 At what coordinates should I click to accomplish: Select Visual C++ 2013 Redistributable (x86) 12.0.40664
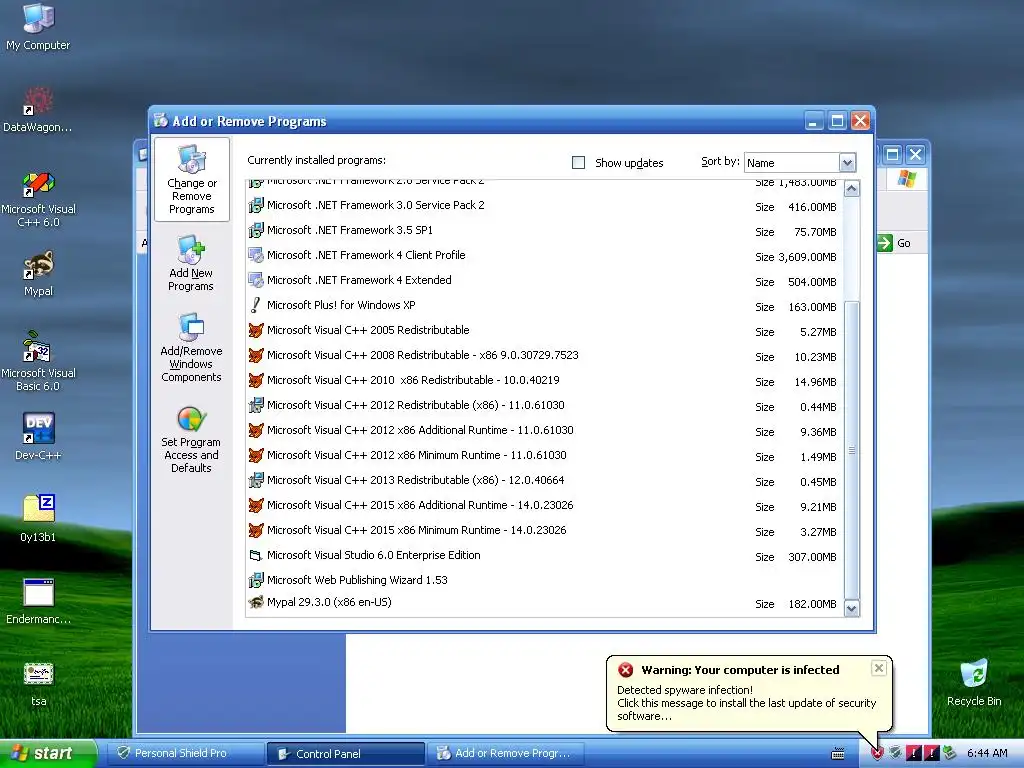[543, 481]
